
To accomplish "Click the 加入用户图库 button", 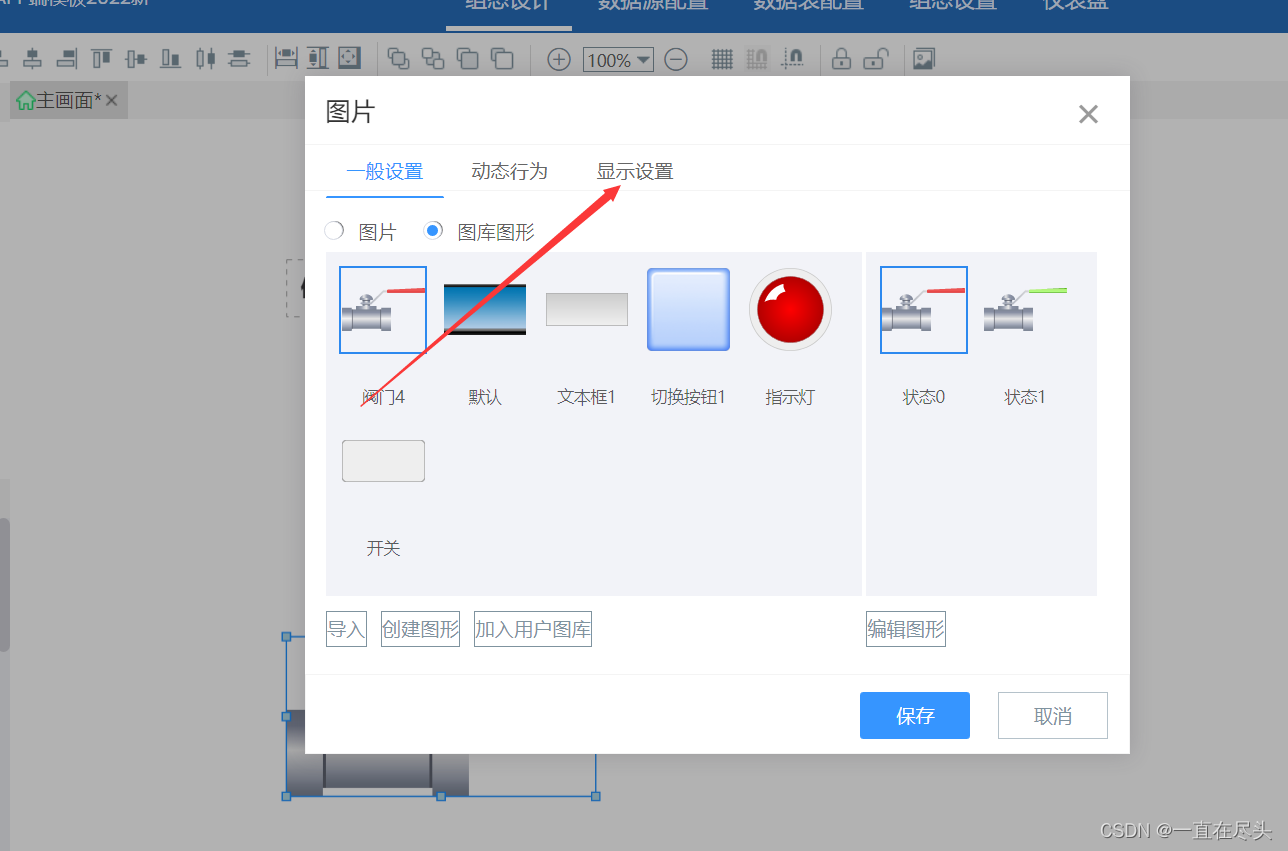I will coord(532,628).
